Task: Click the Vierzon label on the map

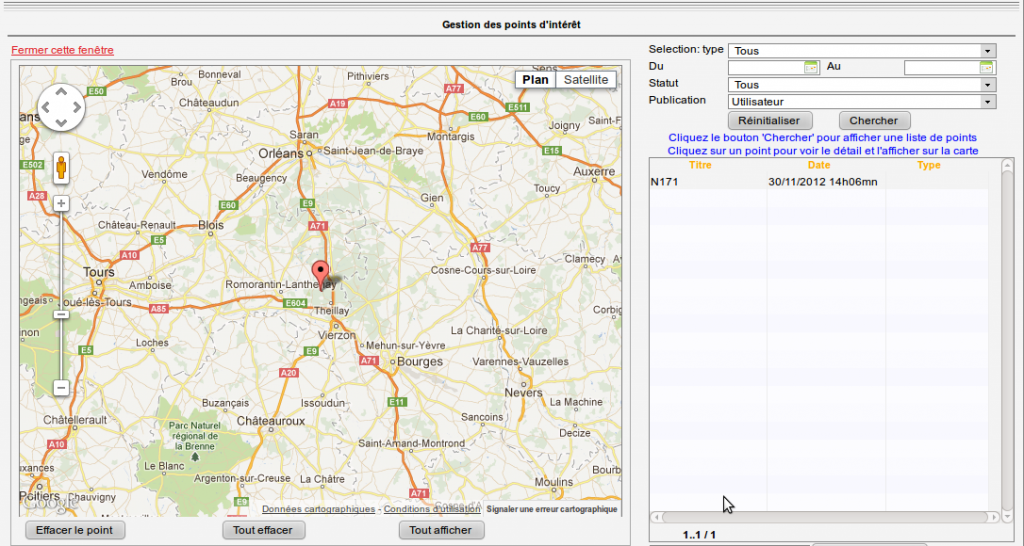Action: pyautogui.click(x=336, y=335)
